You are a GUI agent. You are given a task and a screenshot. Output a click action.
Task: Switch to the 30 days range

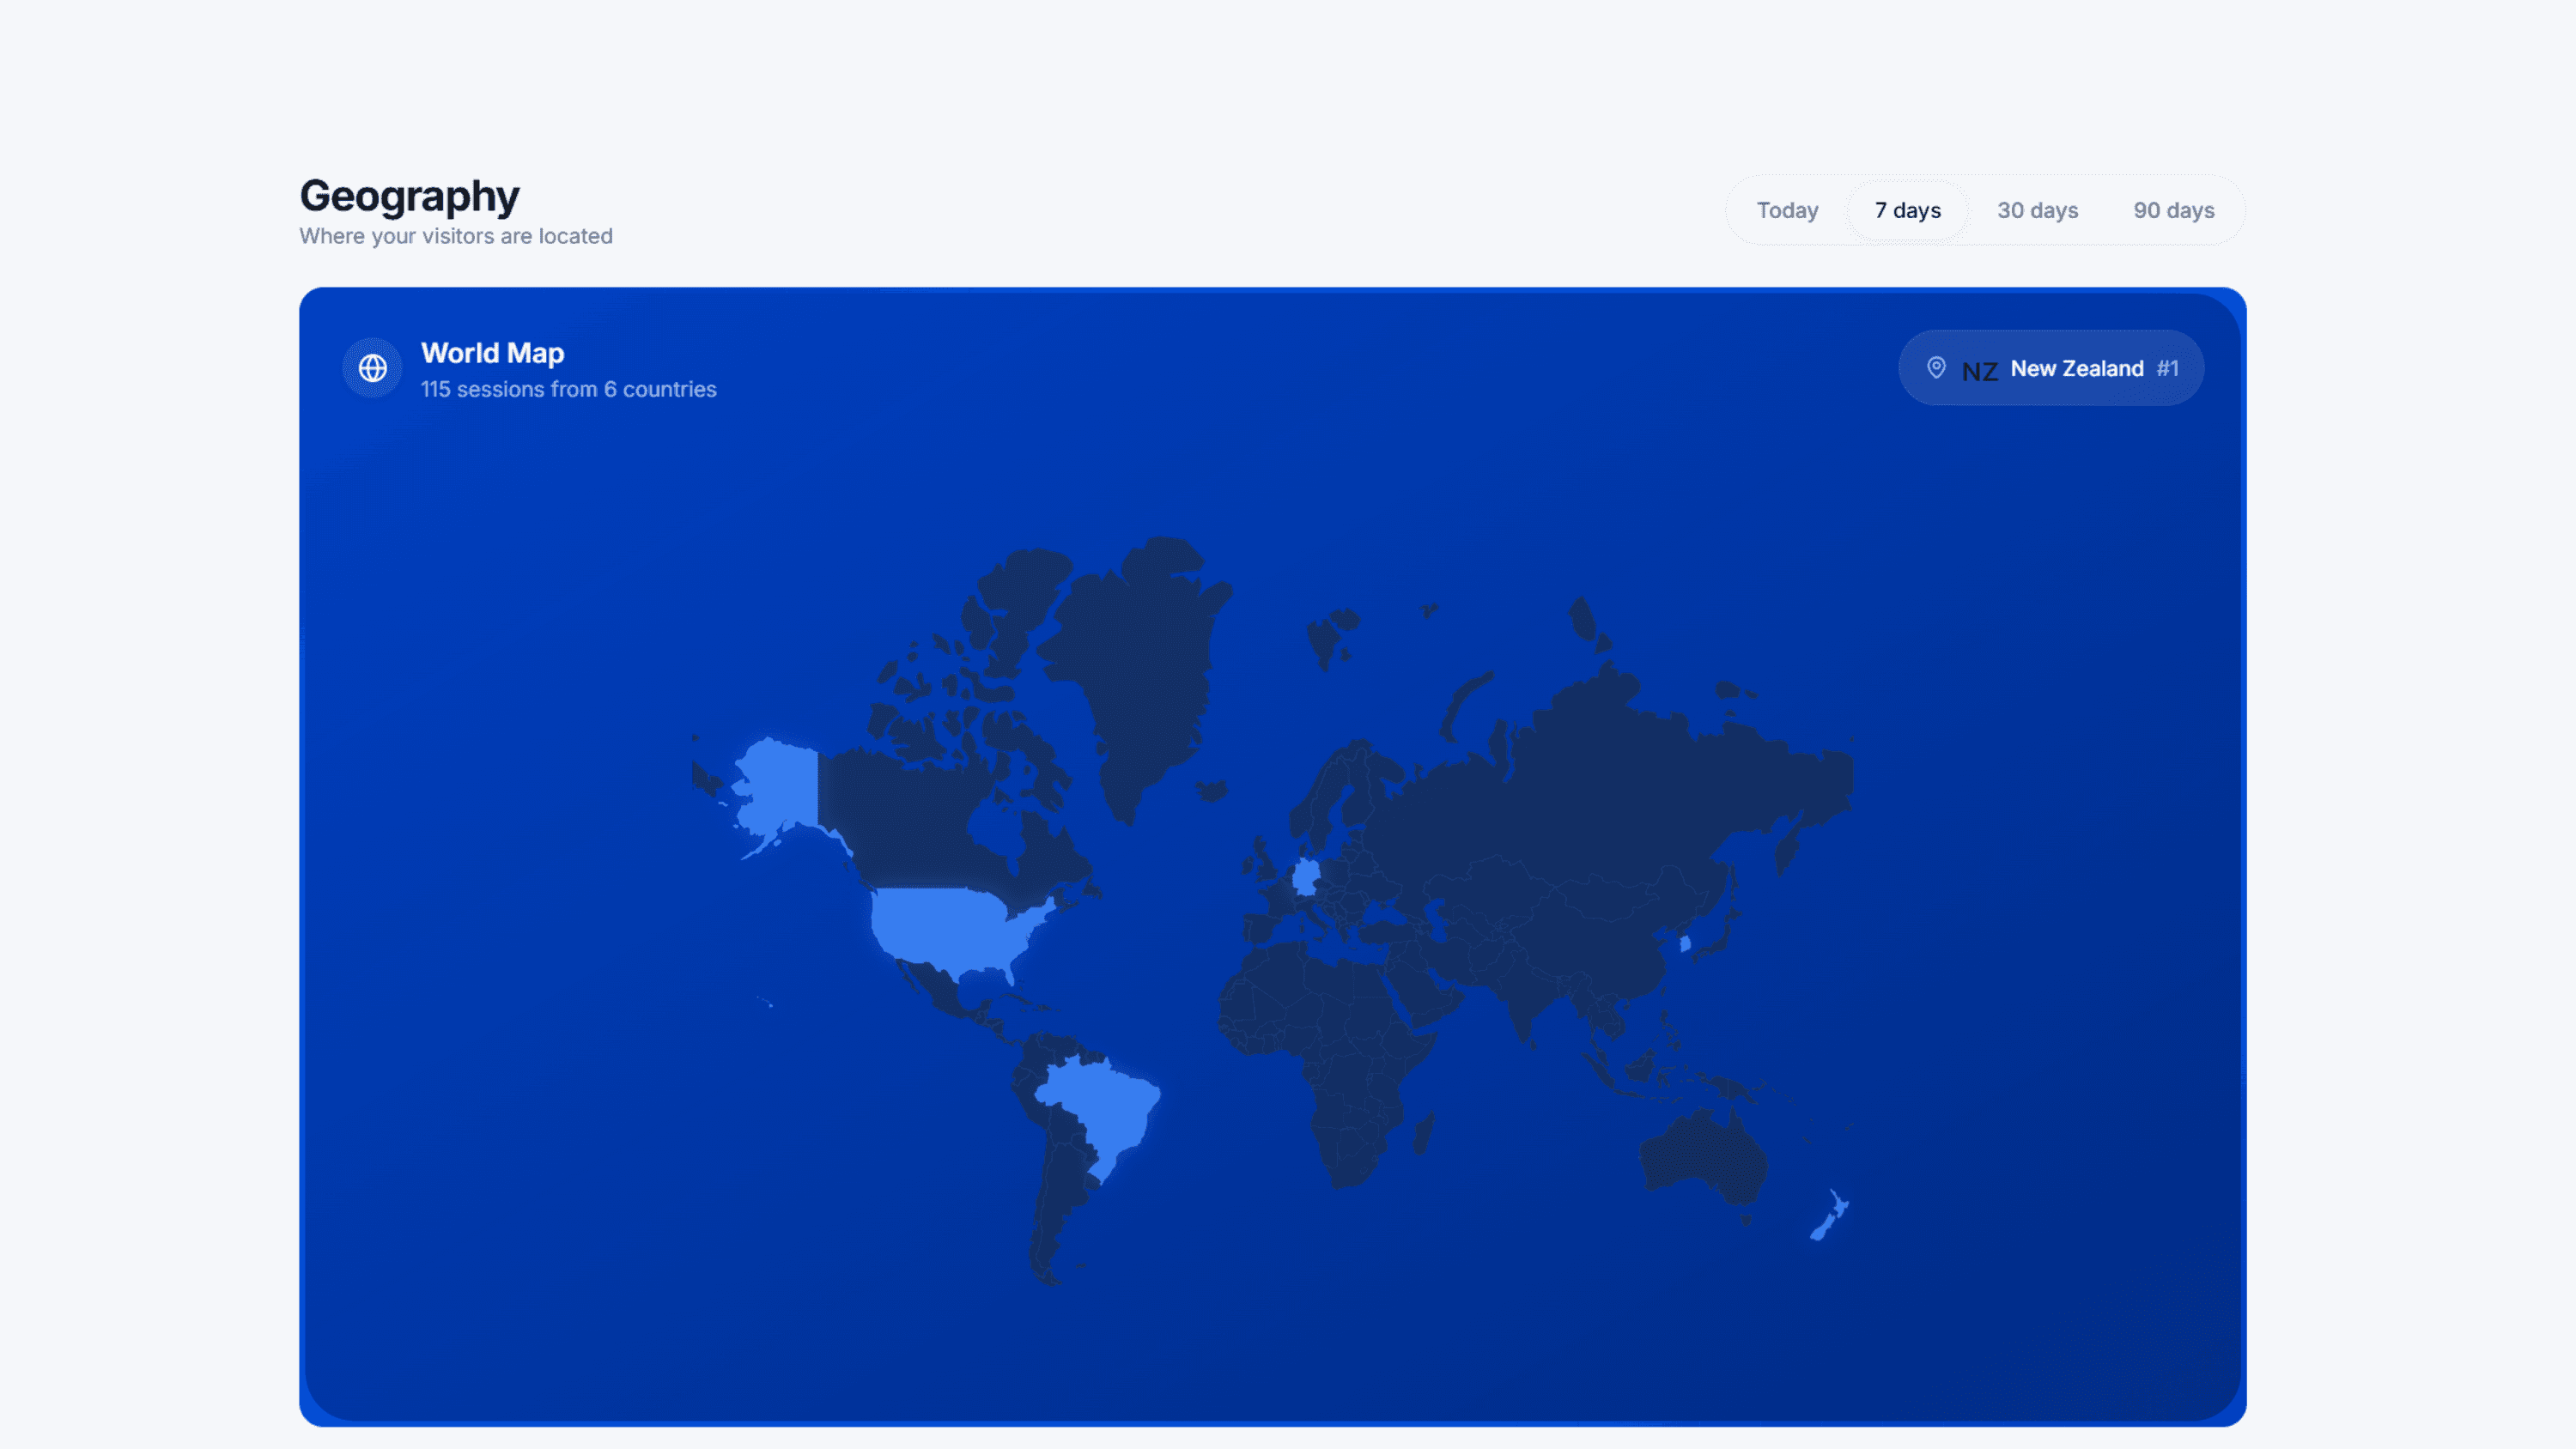[2037, 211]
